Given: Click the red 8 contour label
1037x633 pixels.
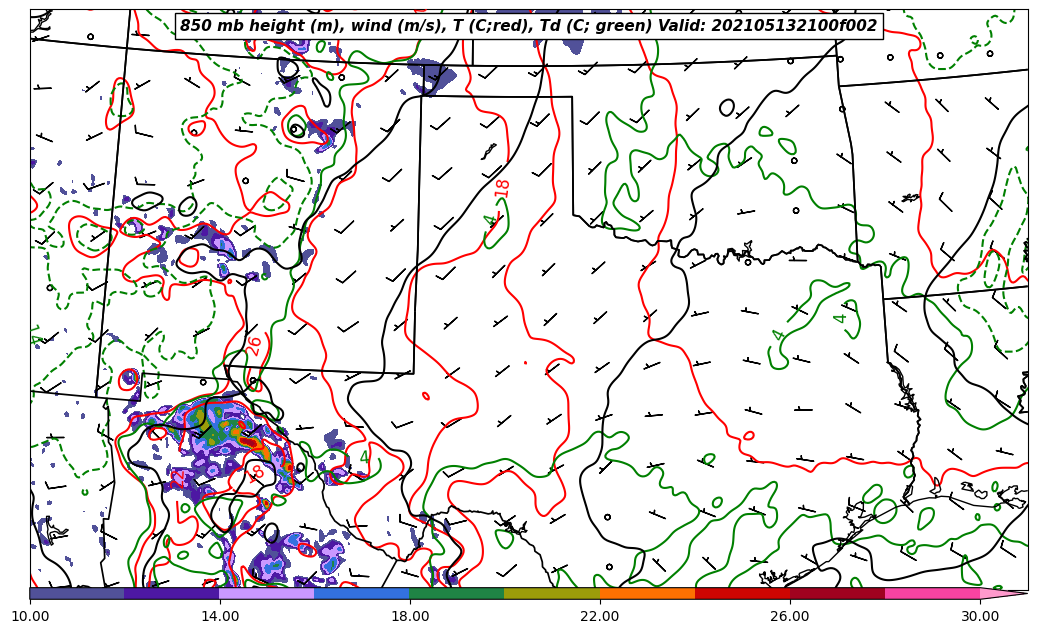Looking at the screenshot, I should click(258, 471).
